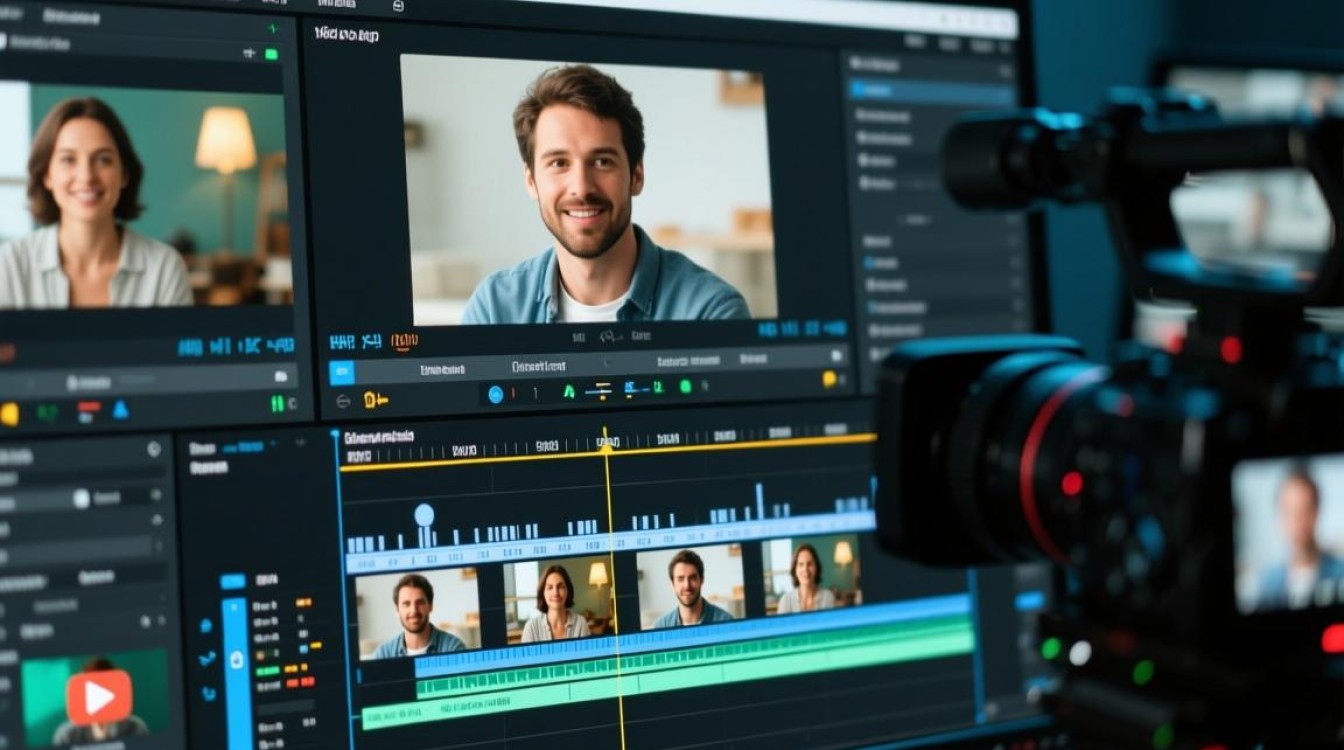Click the round blue icon in the preview toolbar

495,394
